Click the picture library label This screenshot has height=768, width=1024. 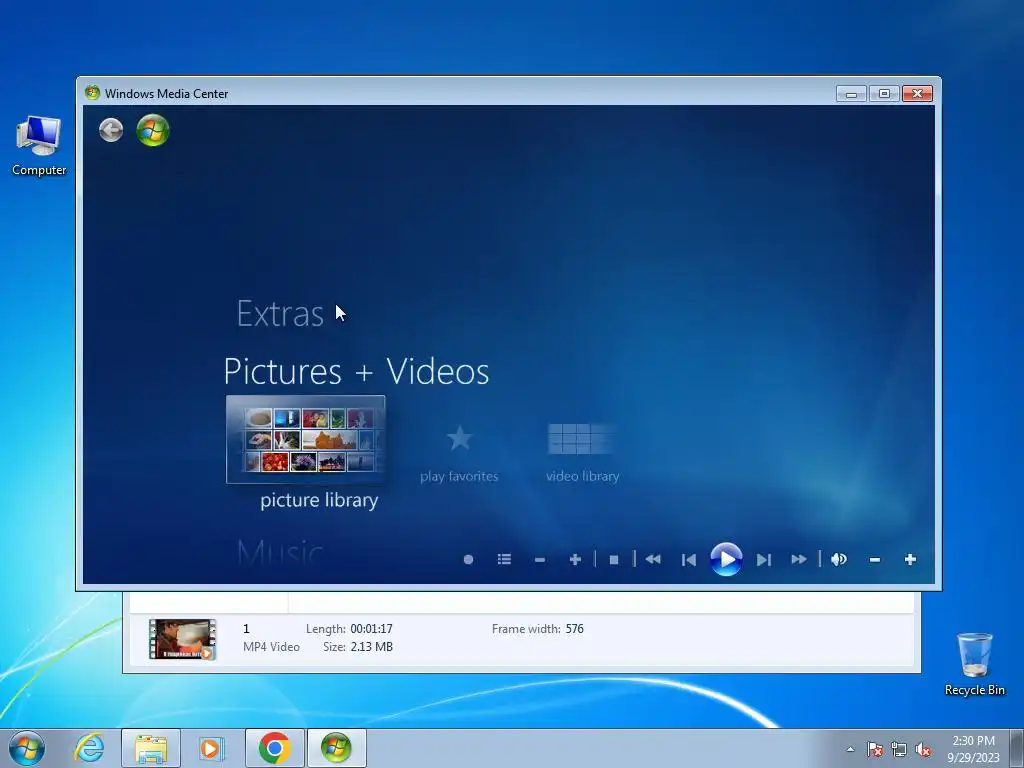(x=319, y=500)
